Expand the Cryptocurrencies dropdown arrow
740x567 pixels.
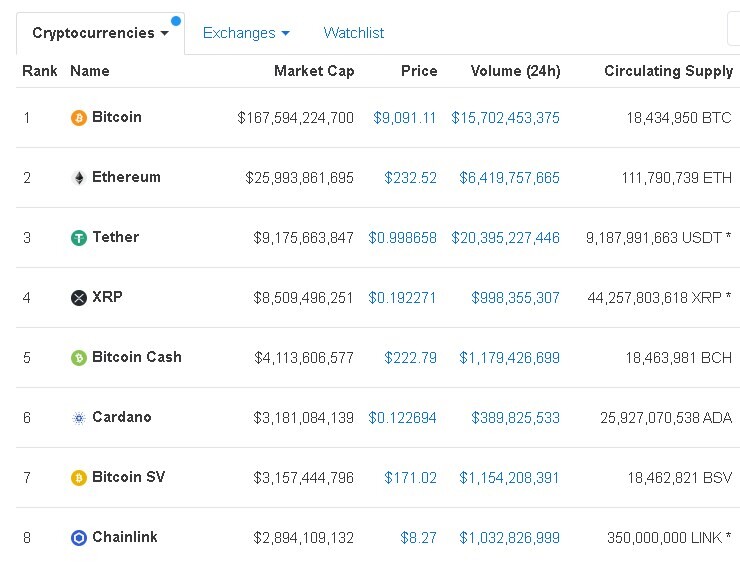[165, 34]
